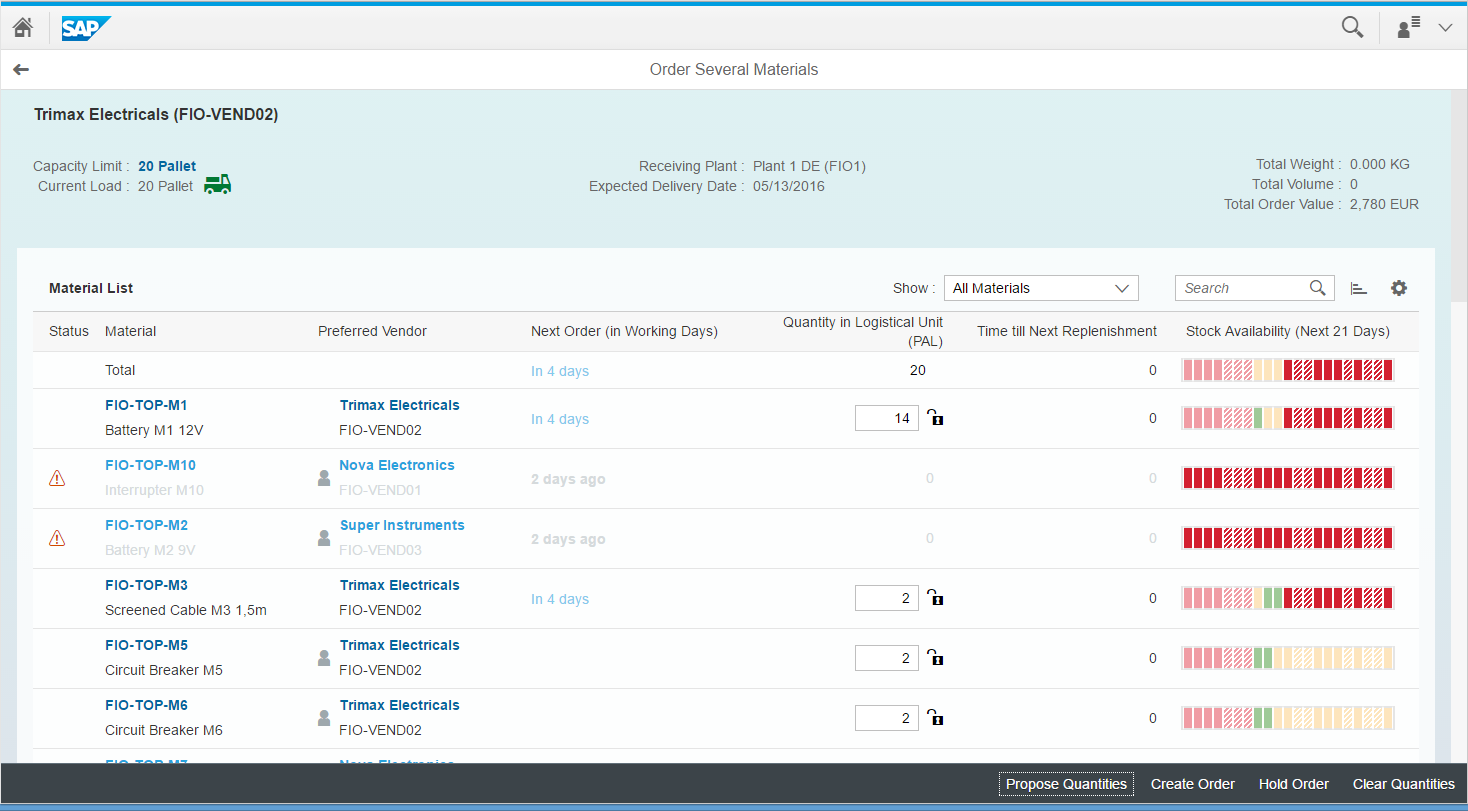Click the green truck icon beside Current Load
Screen dimensions: 1468x811
(x=216, y=184)
